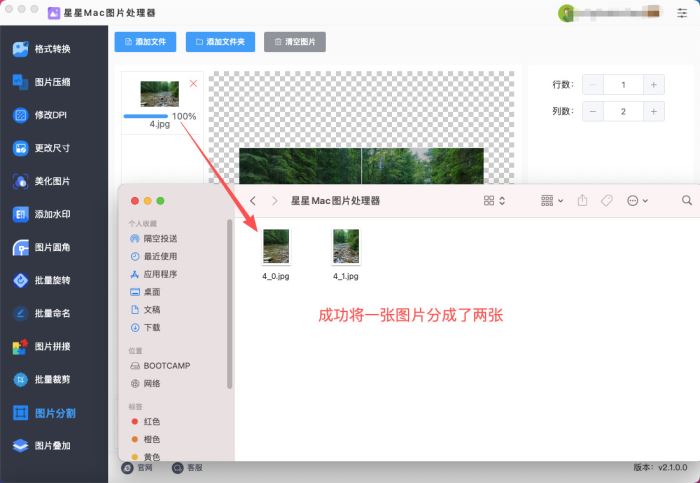Open the 图片分割 image split tool
This screenshot has height=483, width=700.
[x=45, y=413]
